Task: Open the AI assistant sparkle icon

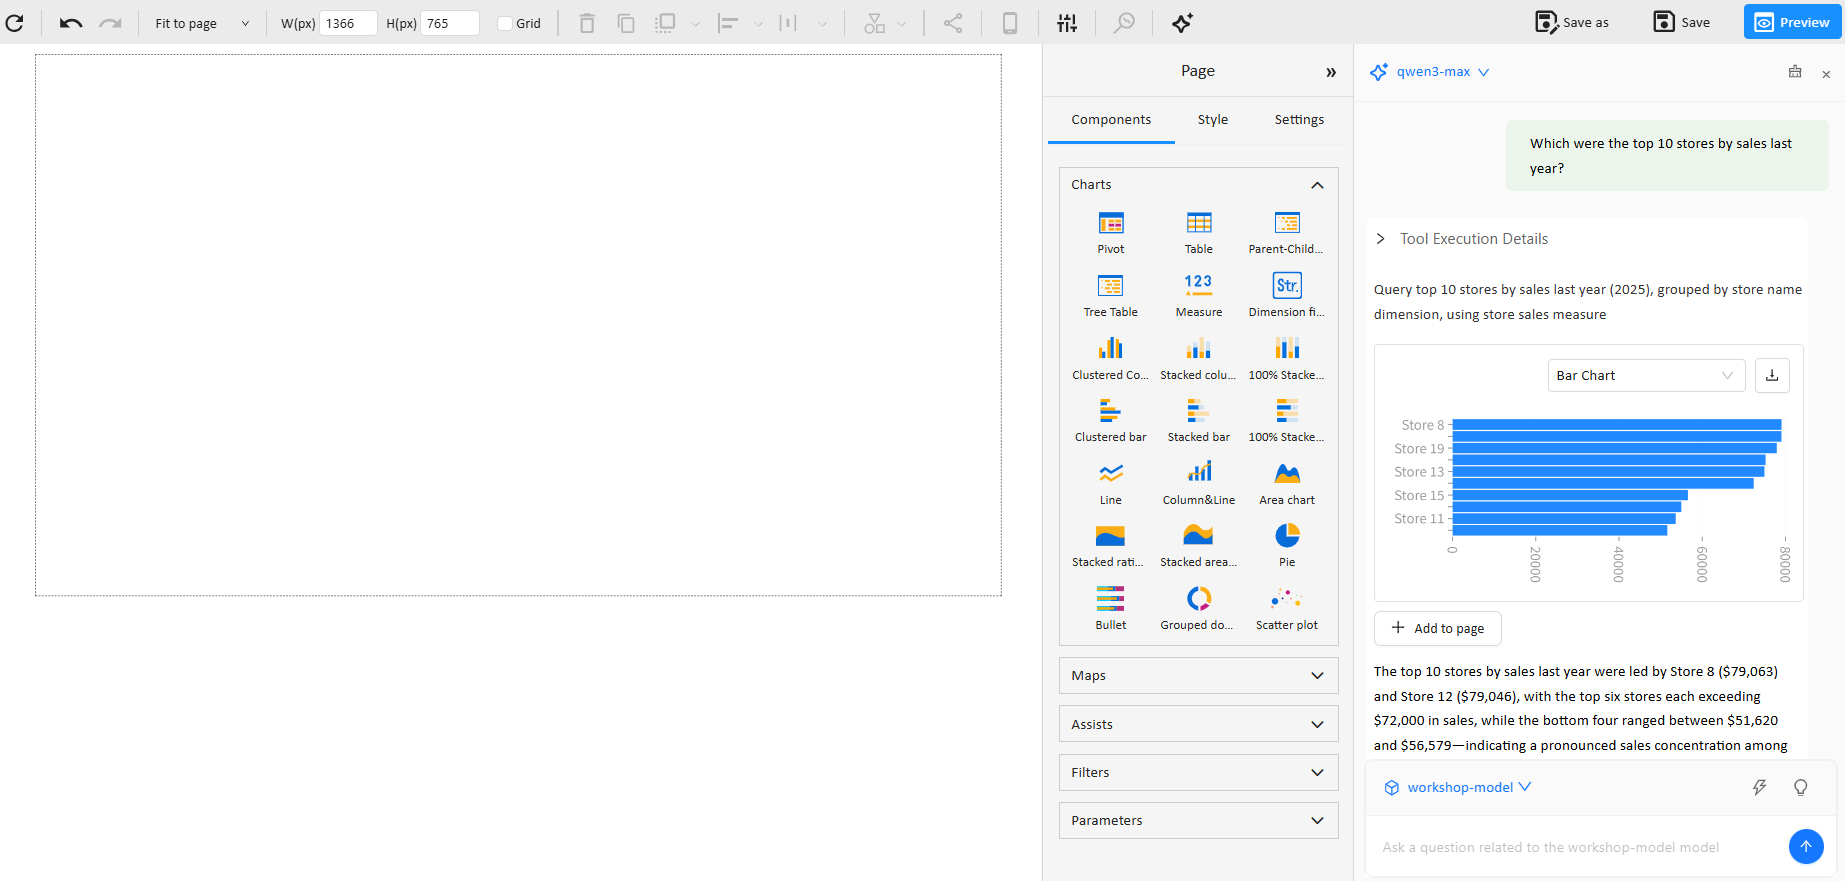Action: pyautogui.click(x=1182, y=23)
